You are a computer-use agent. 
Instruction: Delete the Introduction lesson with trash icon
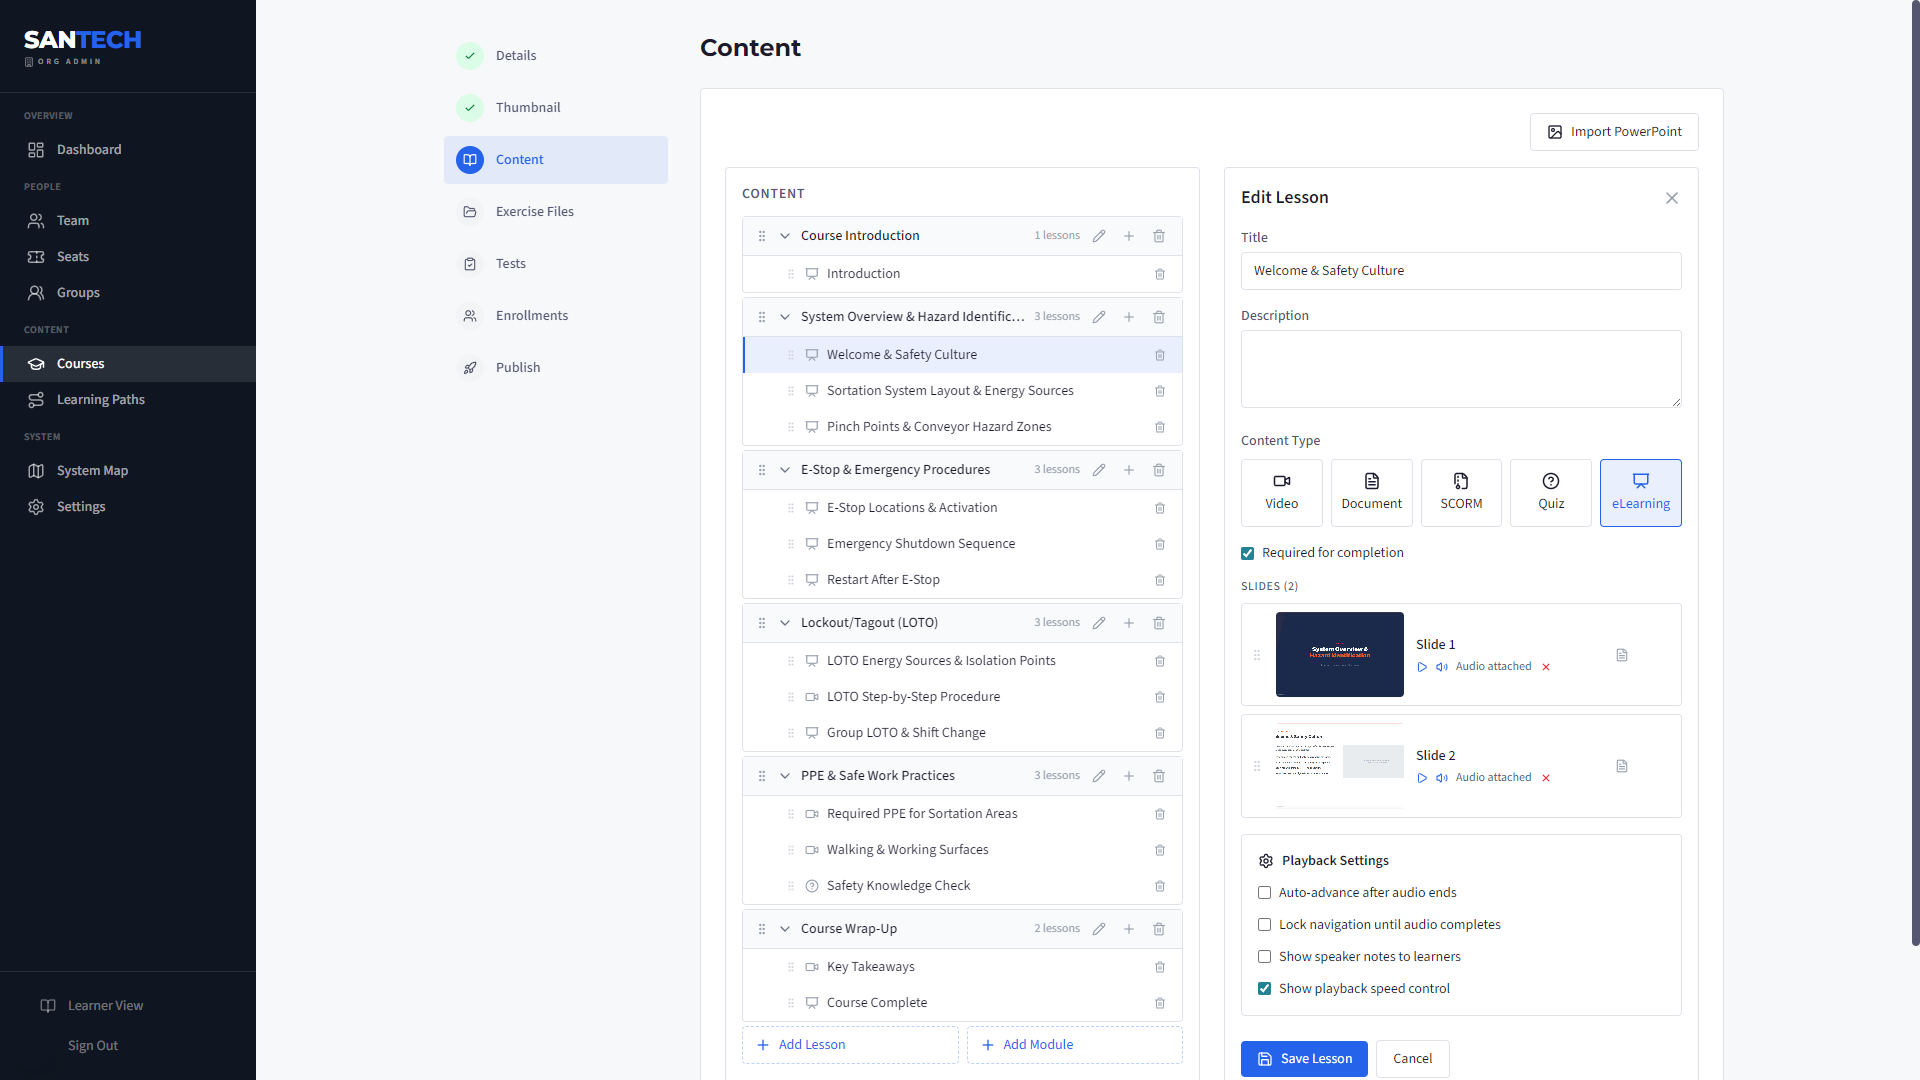point(1160,274)
